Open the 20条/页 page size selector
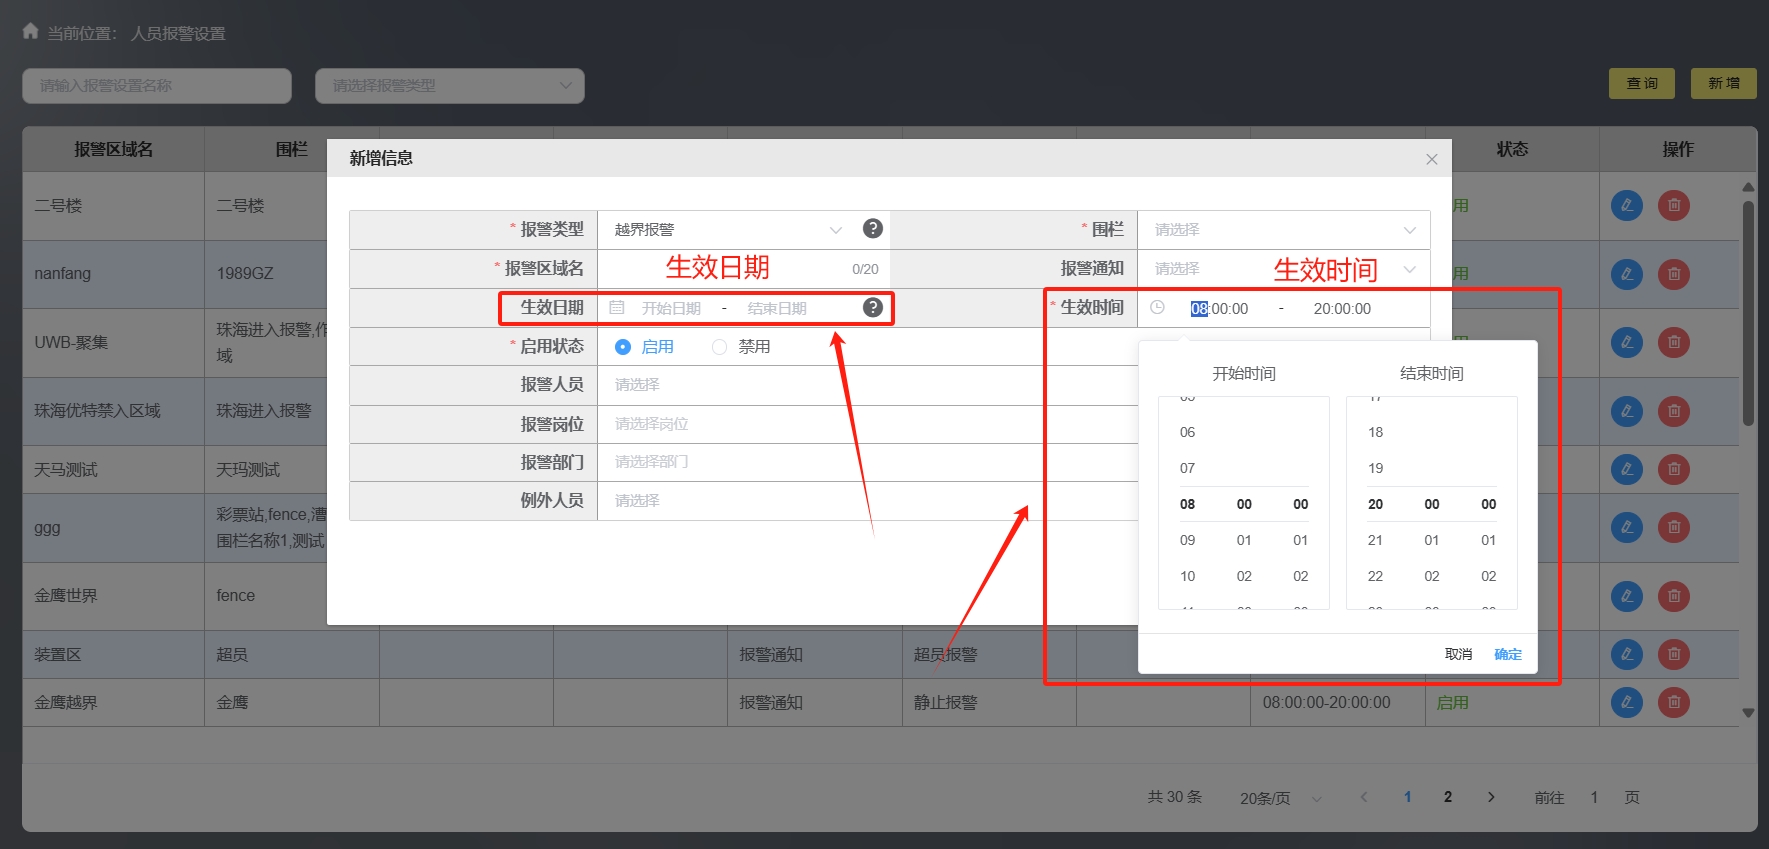The width and height of the screenshot is (1769, 849). (1280, 798)
